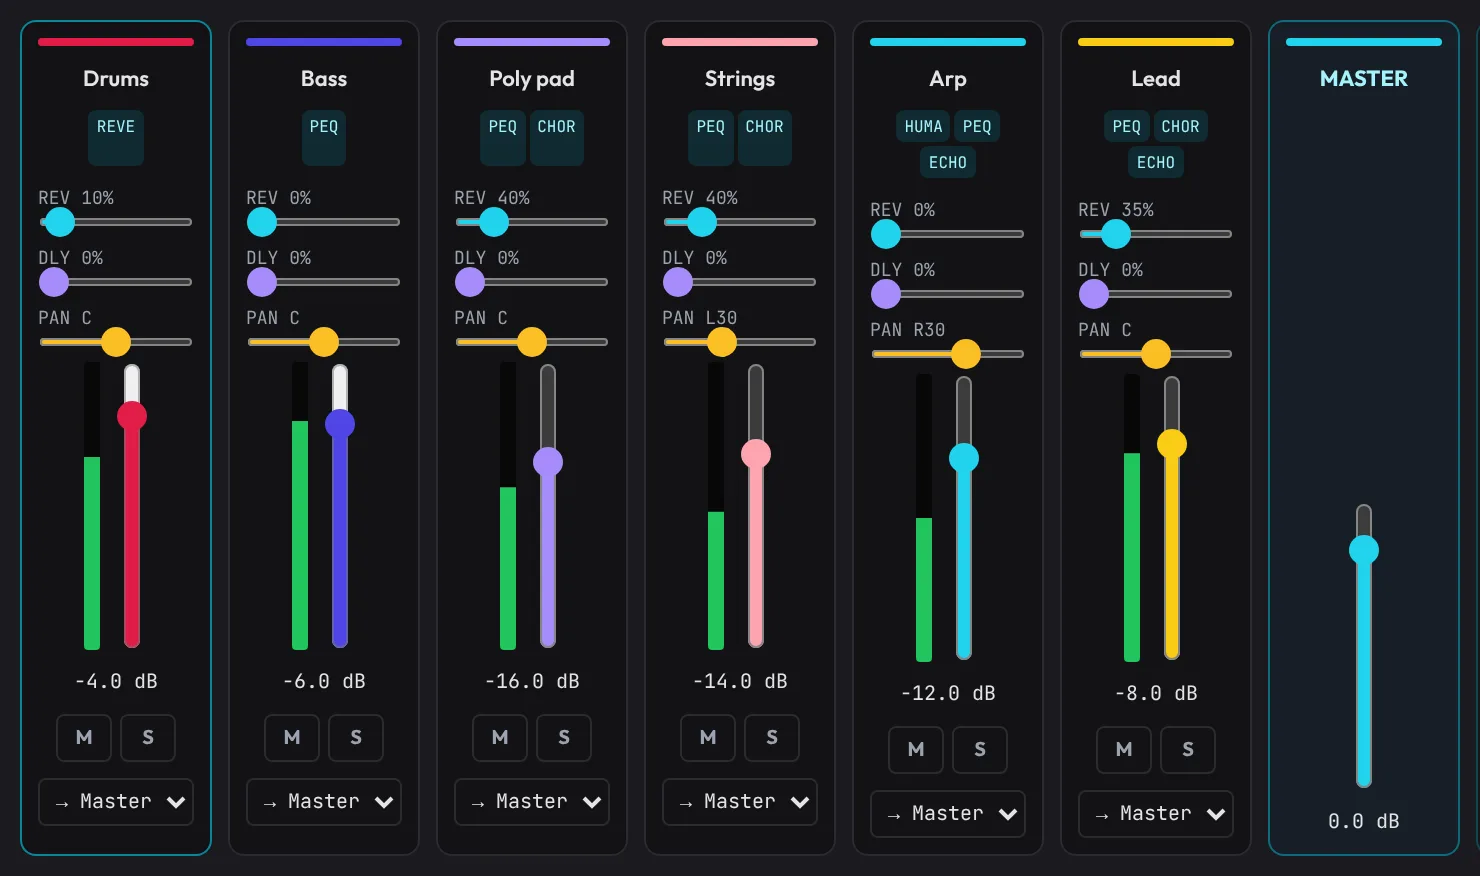Select the Strings channel name
This screenshot has width=1480, height=876.
(740, 79)
